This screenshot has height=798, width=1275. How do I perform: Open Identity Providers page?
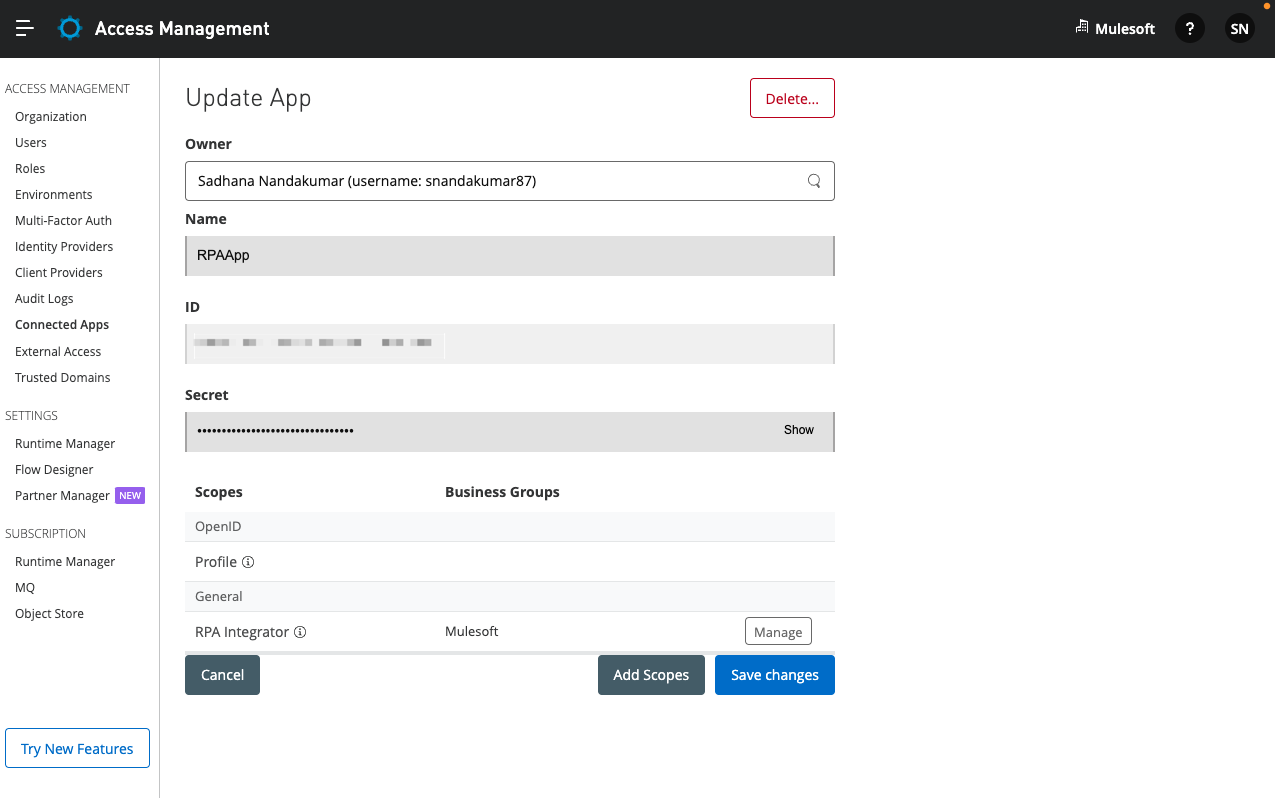64,247
